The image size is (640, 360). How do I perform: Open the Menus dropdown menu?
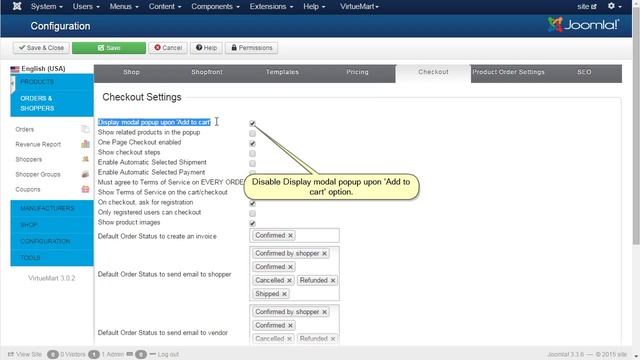pyautogui.click(x=124, y=7)
